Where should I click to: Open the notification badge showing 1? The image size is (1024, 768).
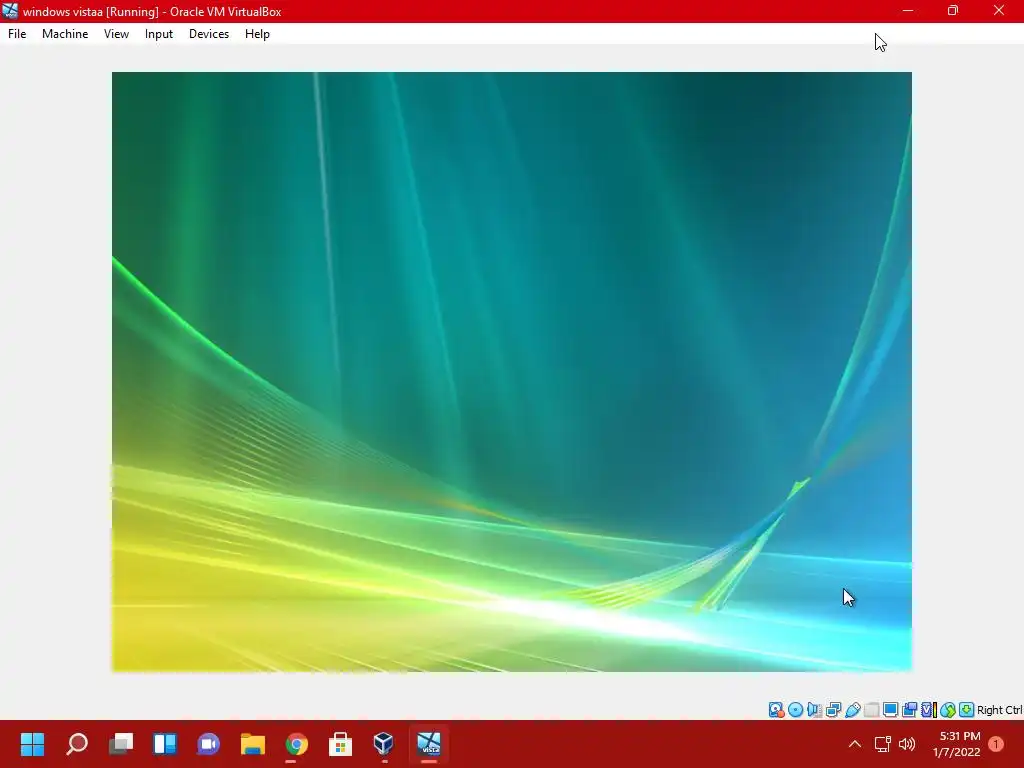pos(996,744)
